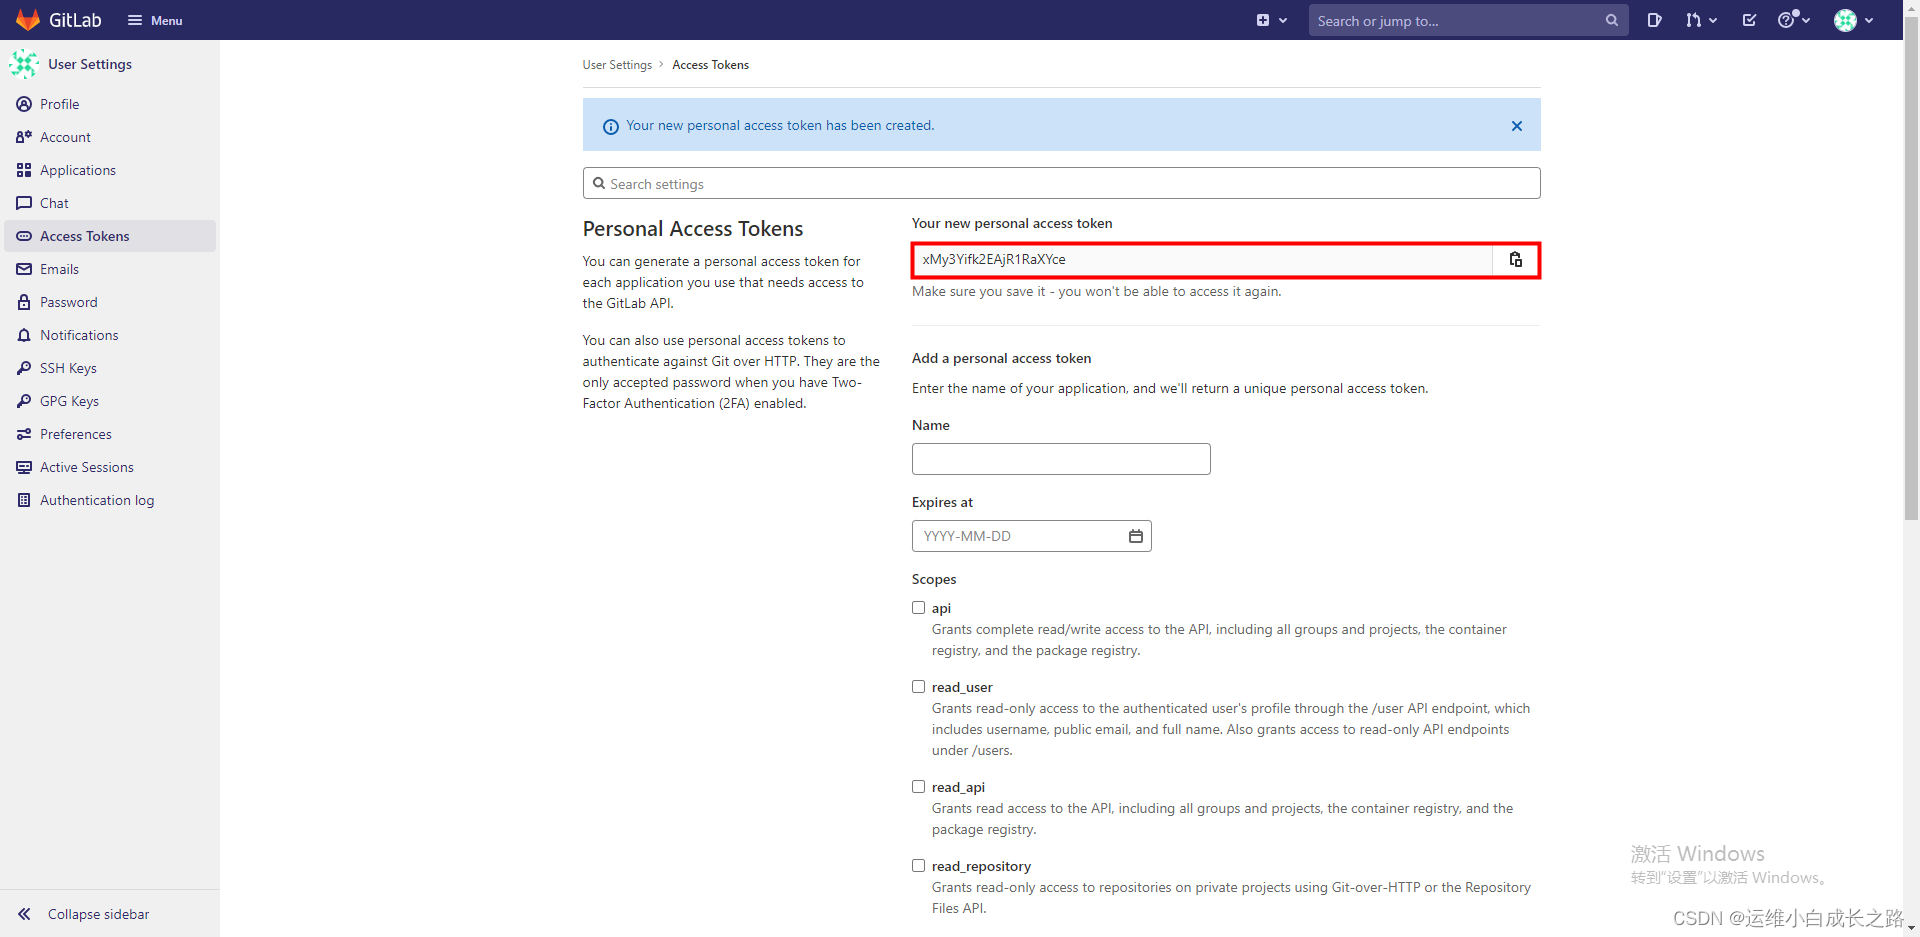Open the SSH Keys page
1920x937 pixels.
[110, 368]
